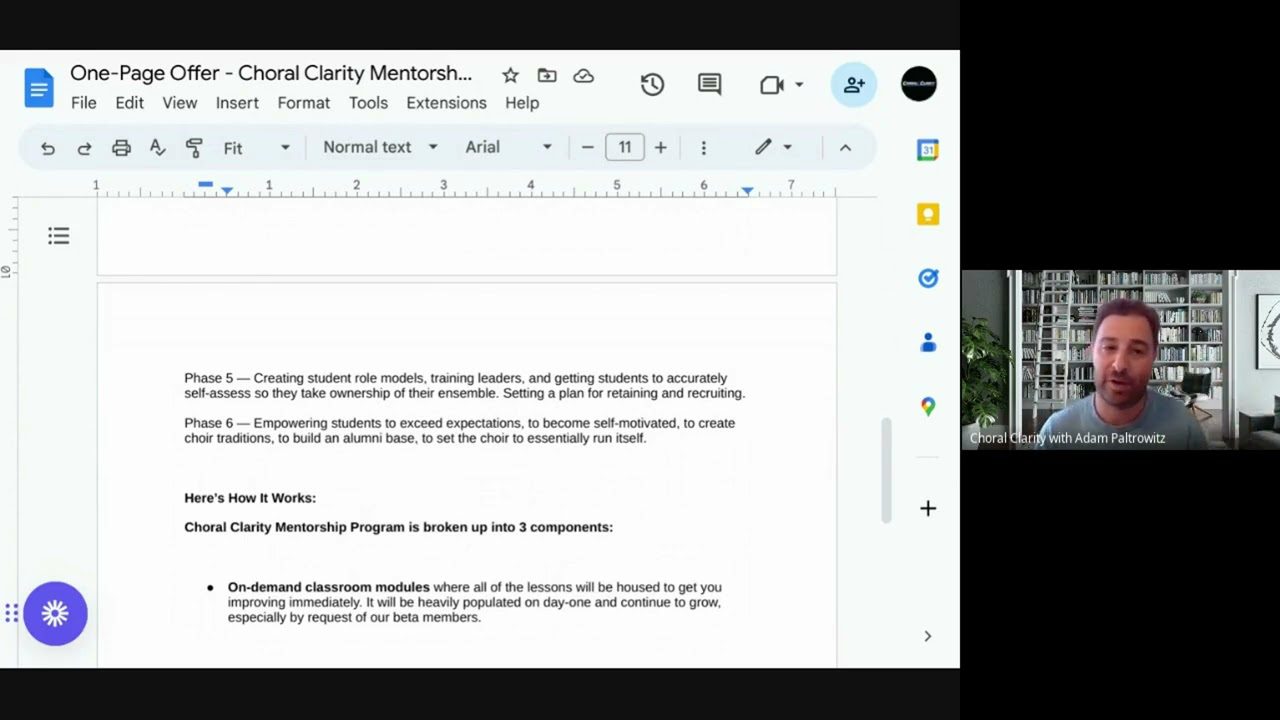Open the Arial font dropdown
1280x720 pixels.
click(x=508, y=147)
